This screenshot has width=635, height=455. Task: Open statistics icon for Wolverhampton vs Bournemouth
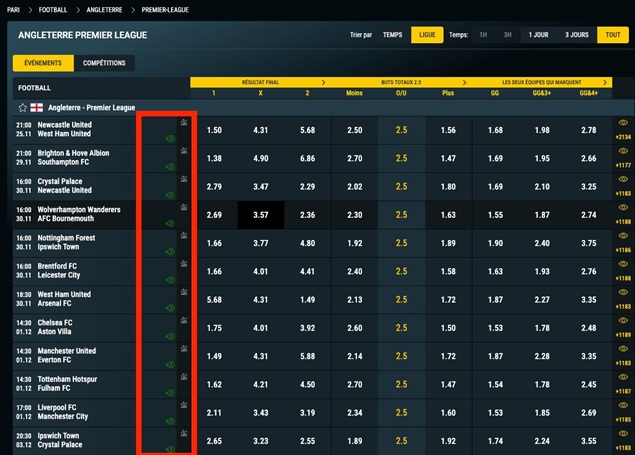pyautogui.click(x=184, y=207)
